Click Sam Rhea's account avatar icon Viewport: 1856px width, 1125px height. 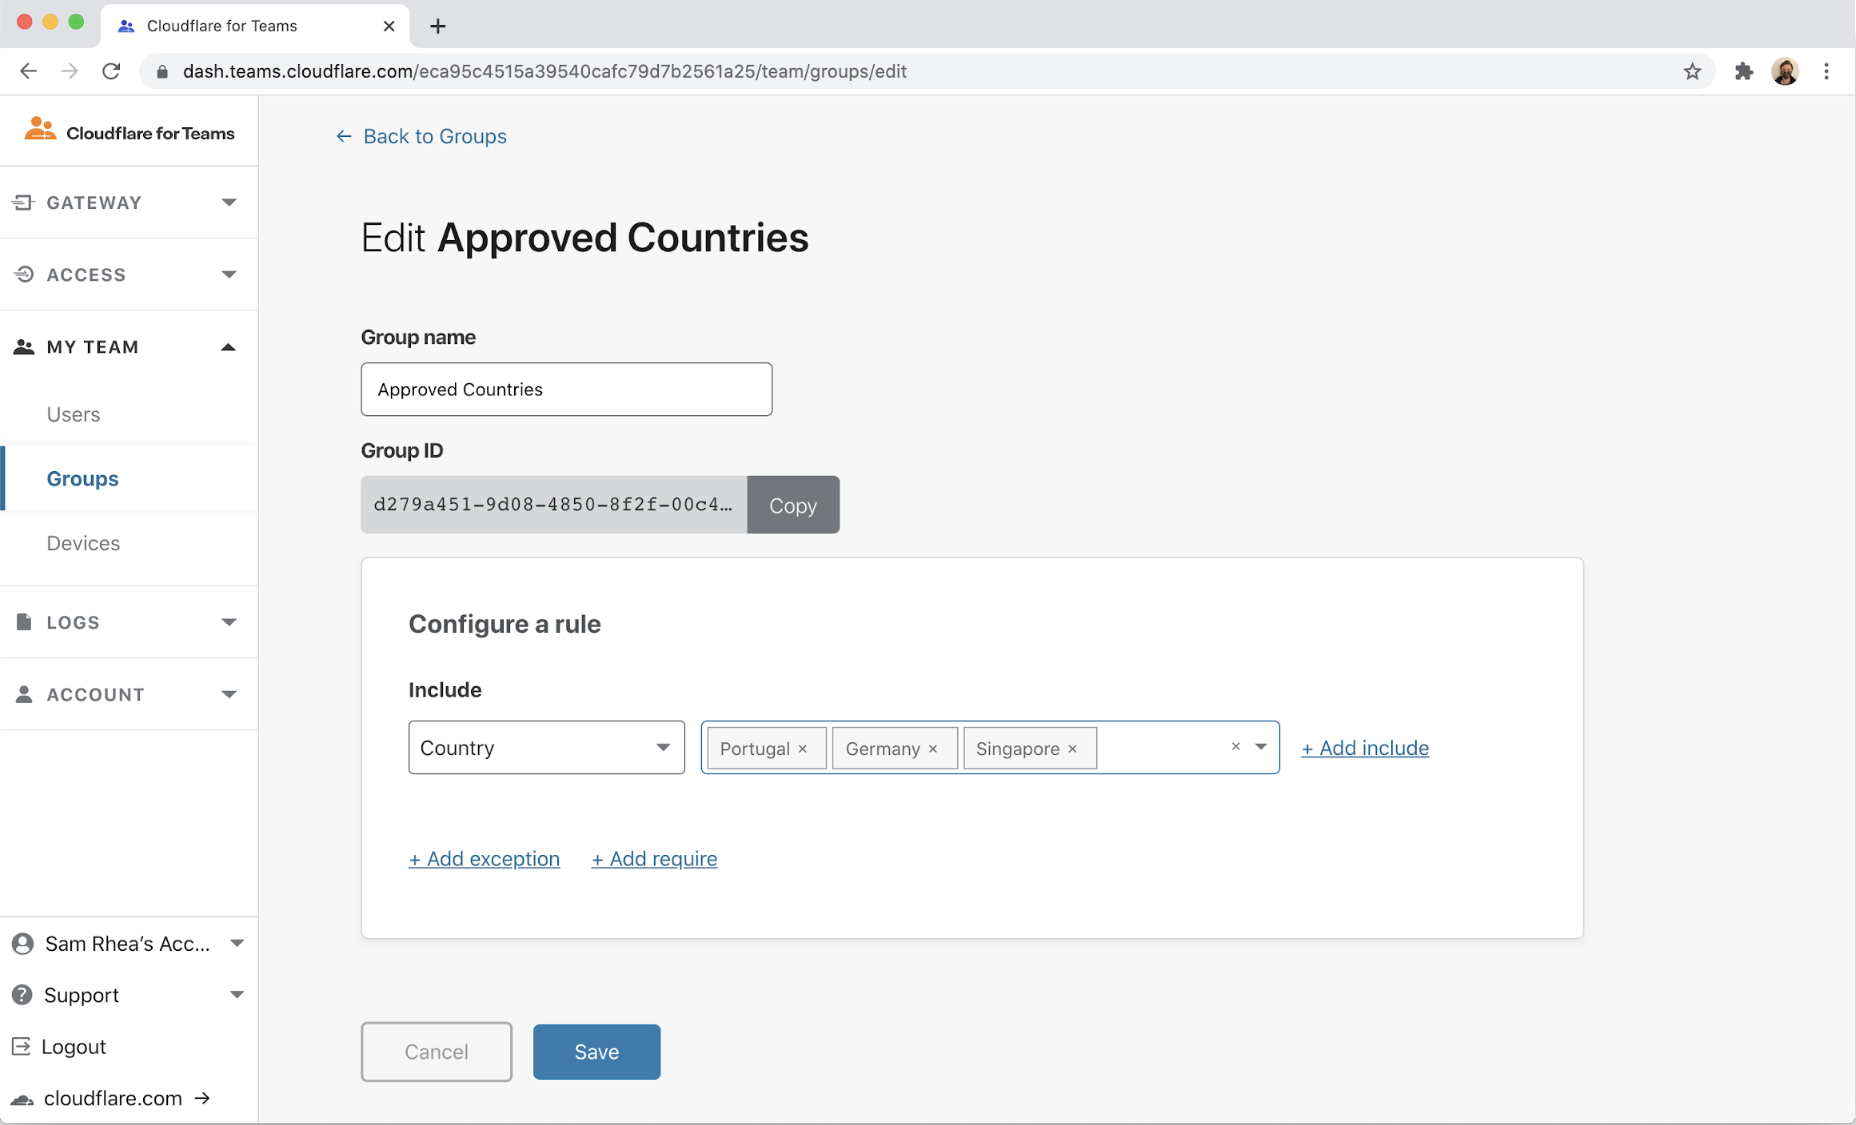pyautogui.click(x=22, y=943)
